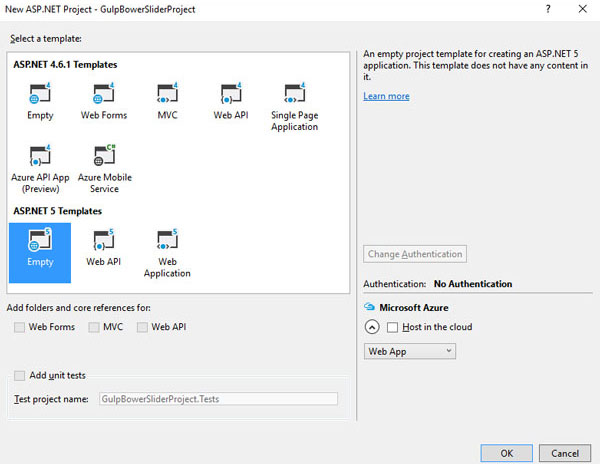Tick the MVC references checkbox

pyautogui.click(x=94, y=327)
